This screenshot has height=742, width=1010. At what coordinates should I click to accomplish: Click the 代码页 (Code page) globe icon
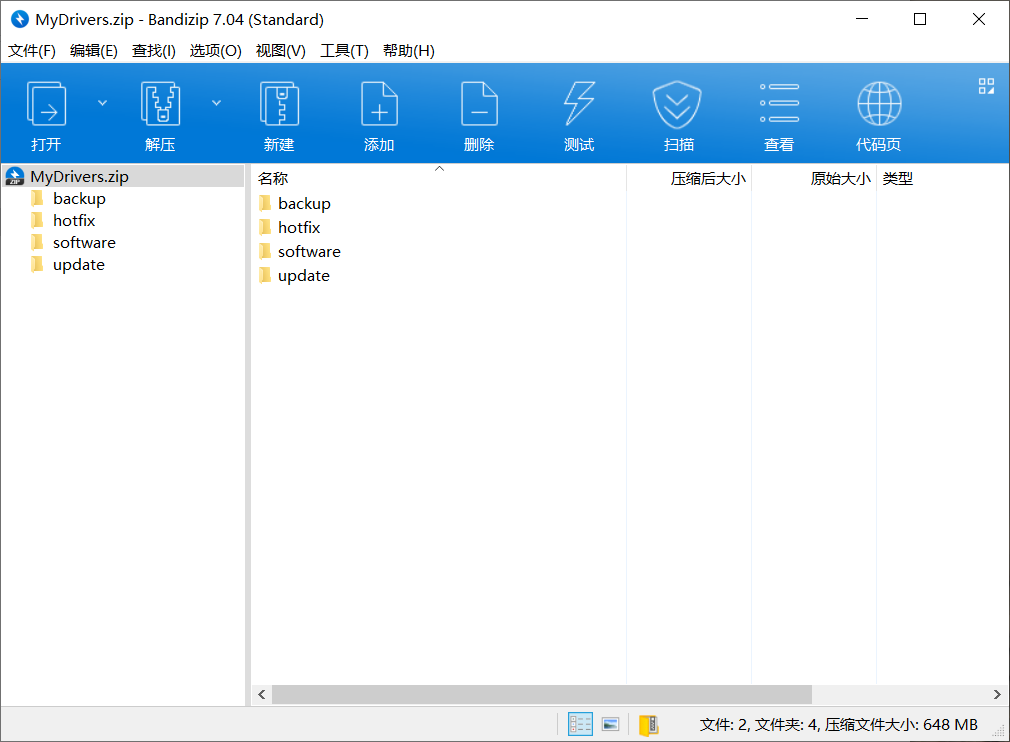coord(879,104)
